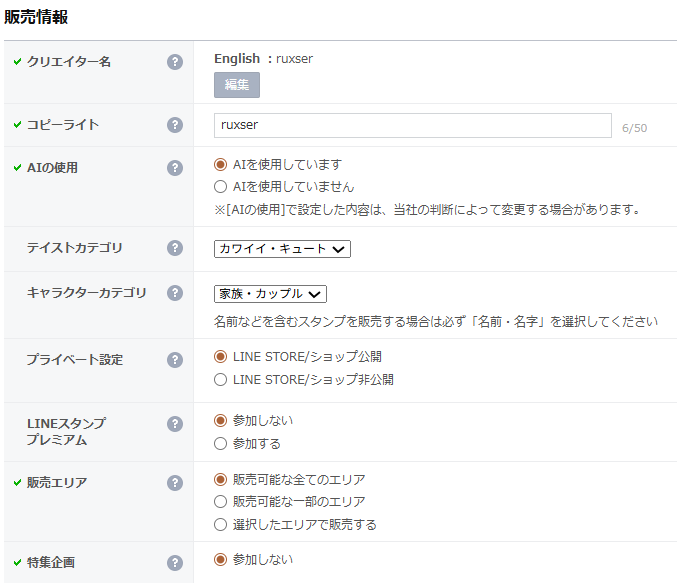Image resolution: width=677 pixels, height=583 pixels.
Task: Select 販売可能な一部のエリア radio button
Action: coord(221,501)
